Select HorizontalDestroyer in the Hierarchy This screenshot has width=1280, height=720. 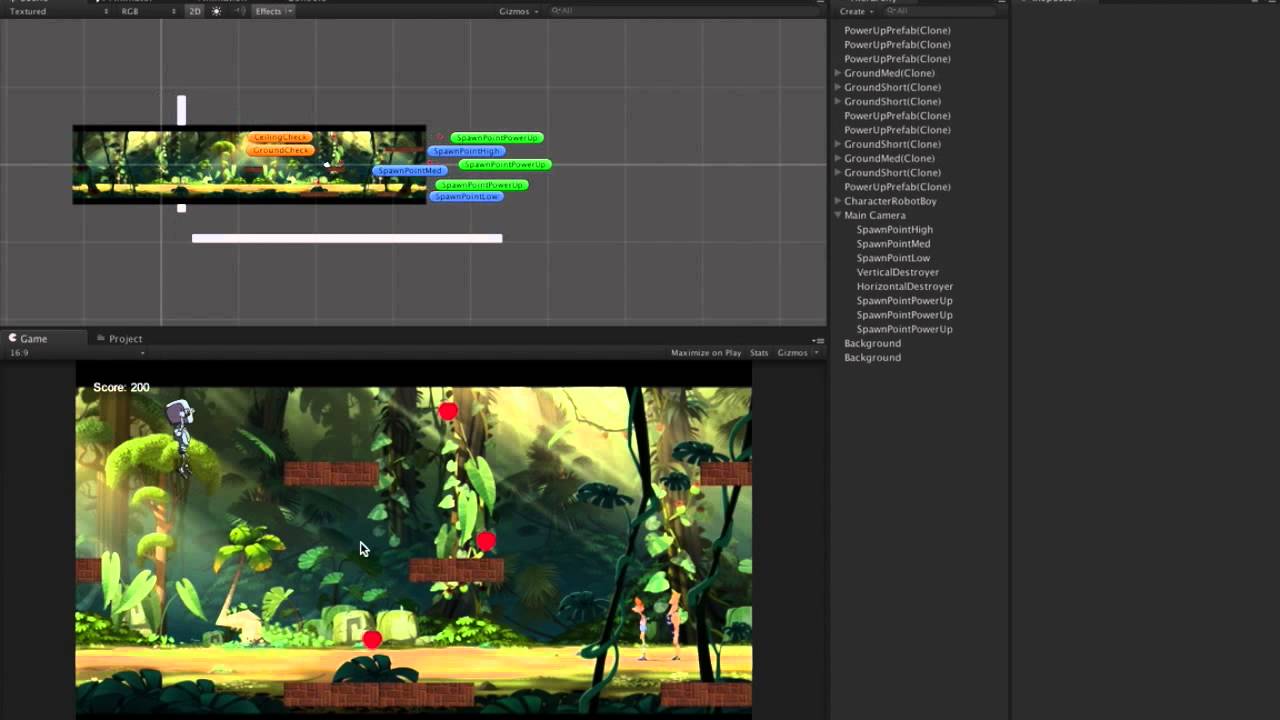(905, 286)
